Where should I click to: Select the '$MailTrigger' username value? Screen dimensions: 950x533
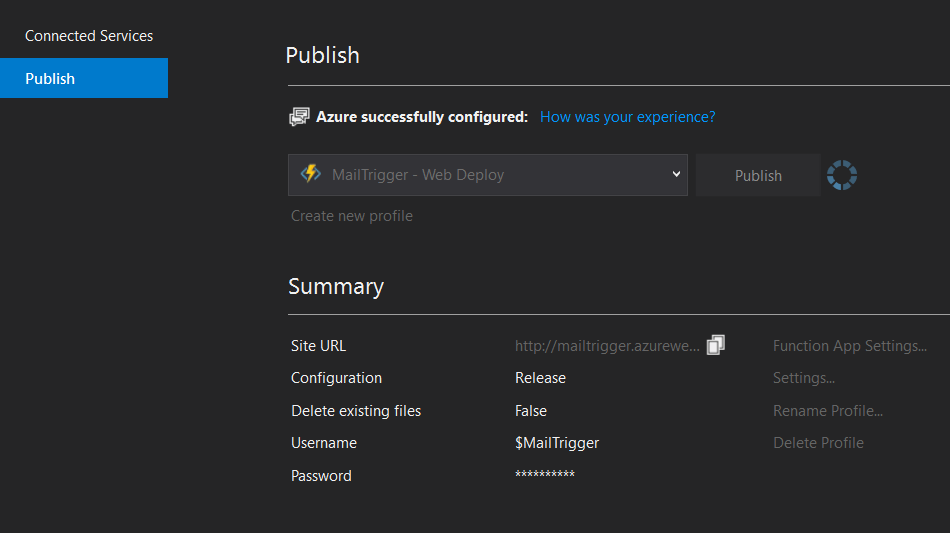click(557, 443)
